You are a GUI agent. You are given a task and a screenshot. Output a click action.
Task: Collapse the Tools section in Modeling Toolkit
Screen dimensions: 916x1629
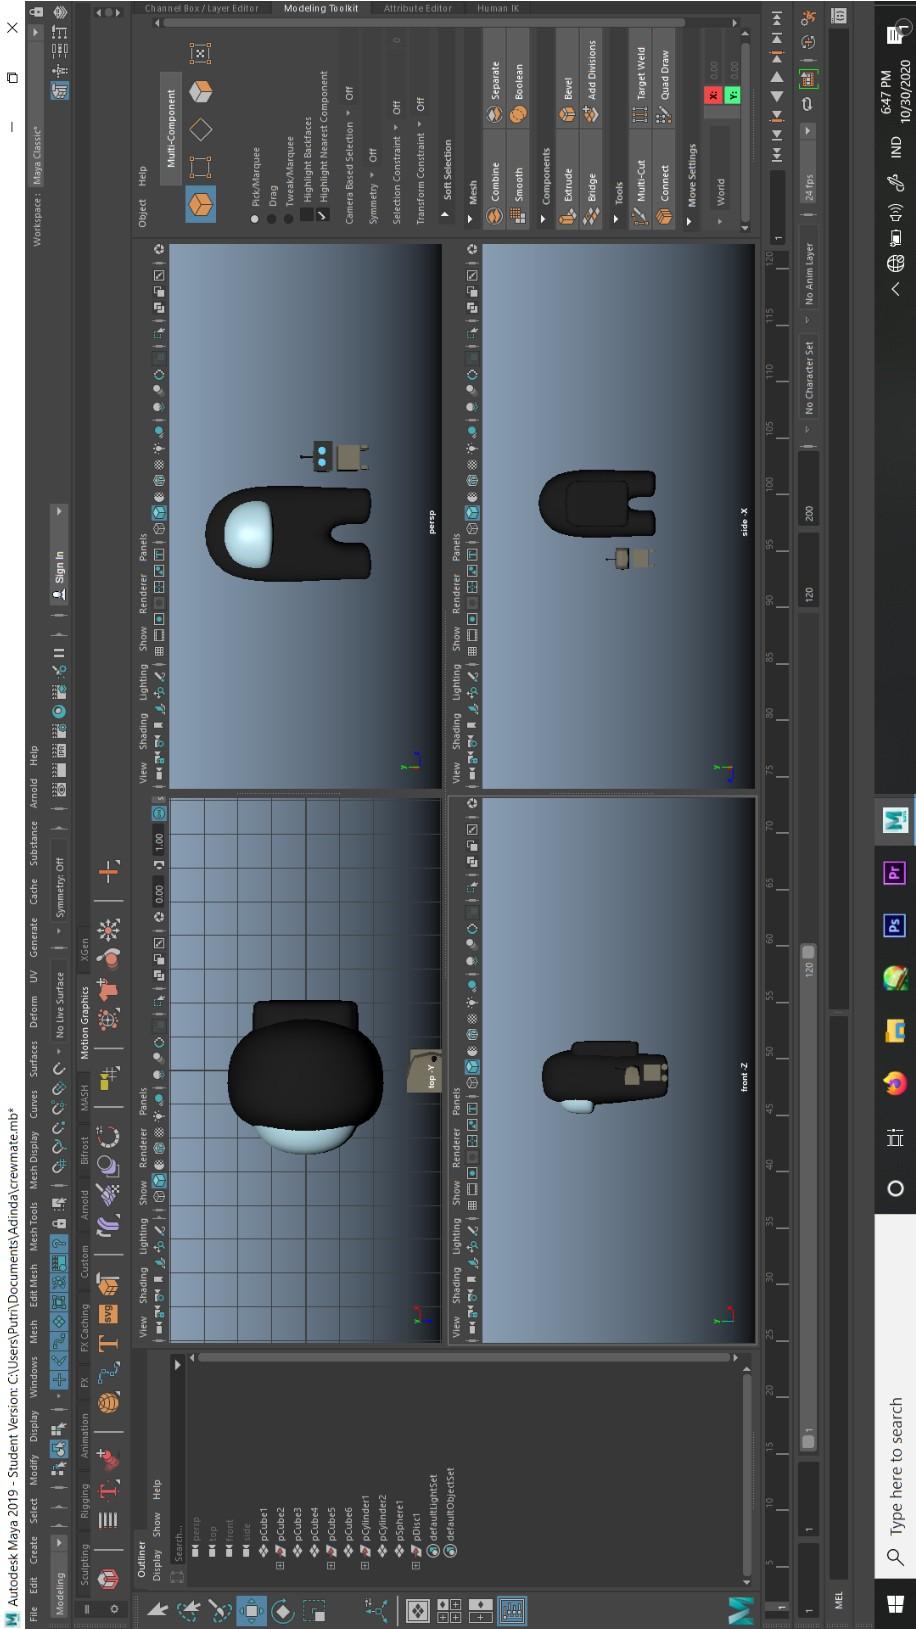tap(616, 218)
